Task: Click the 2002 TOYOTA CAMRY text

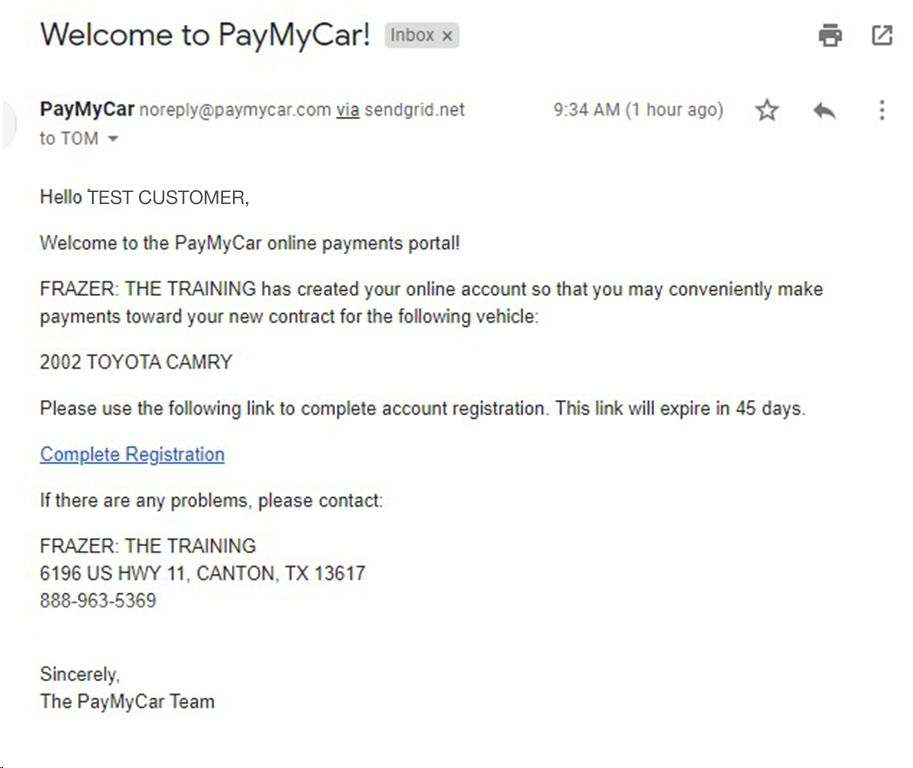Action: coord(136,362)
